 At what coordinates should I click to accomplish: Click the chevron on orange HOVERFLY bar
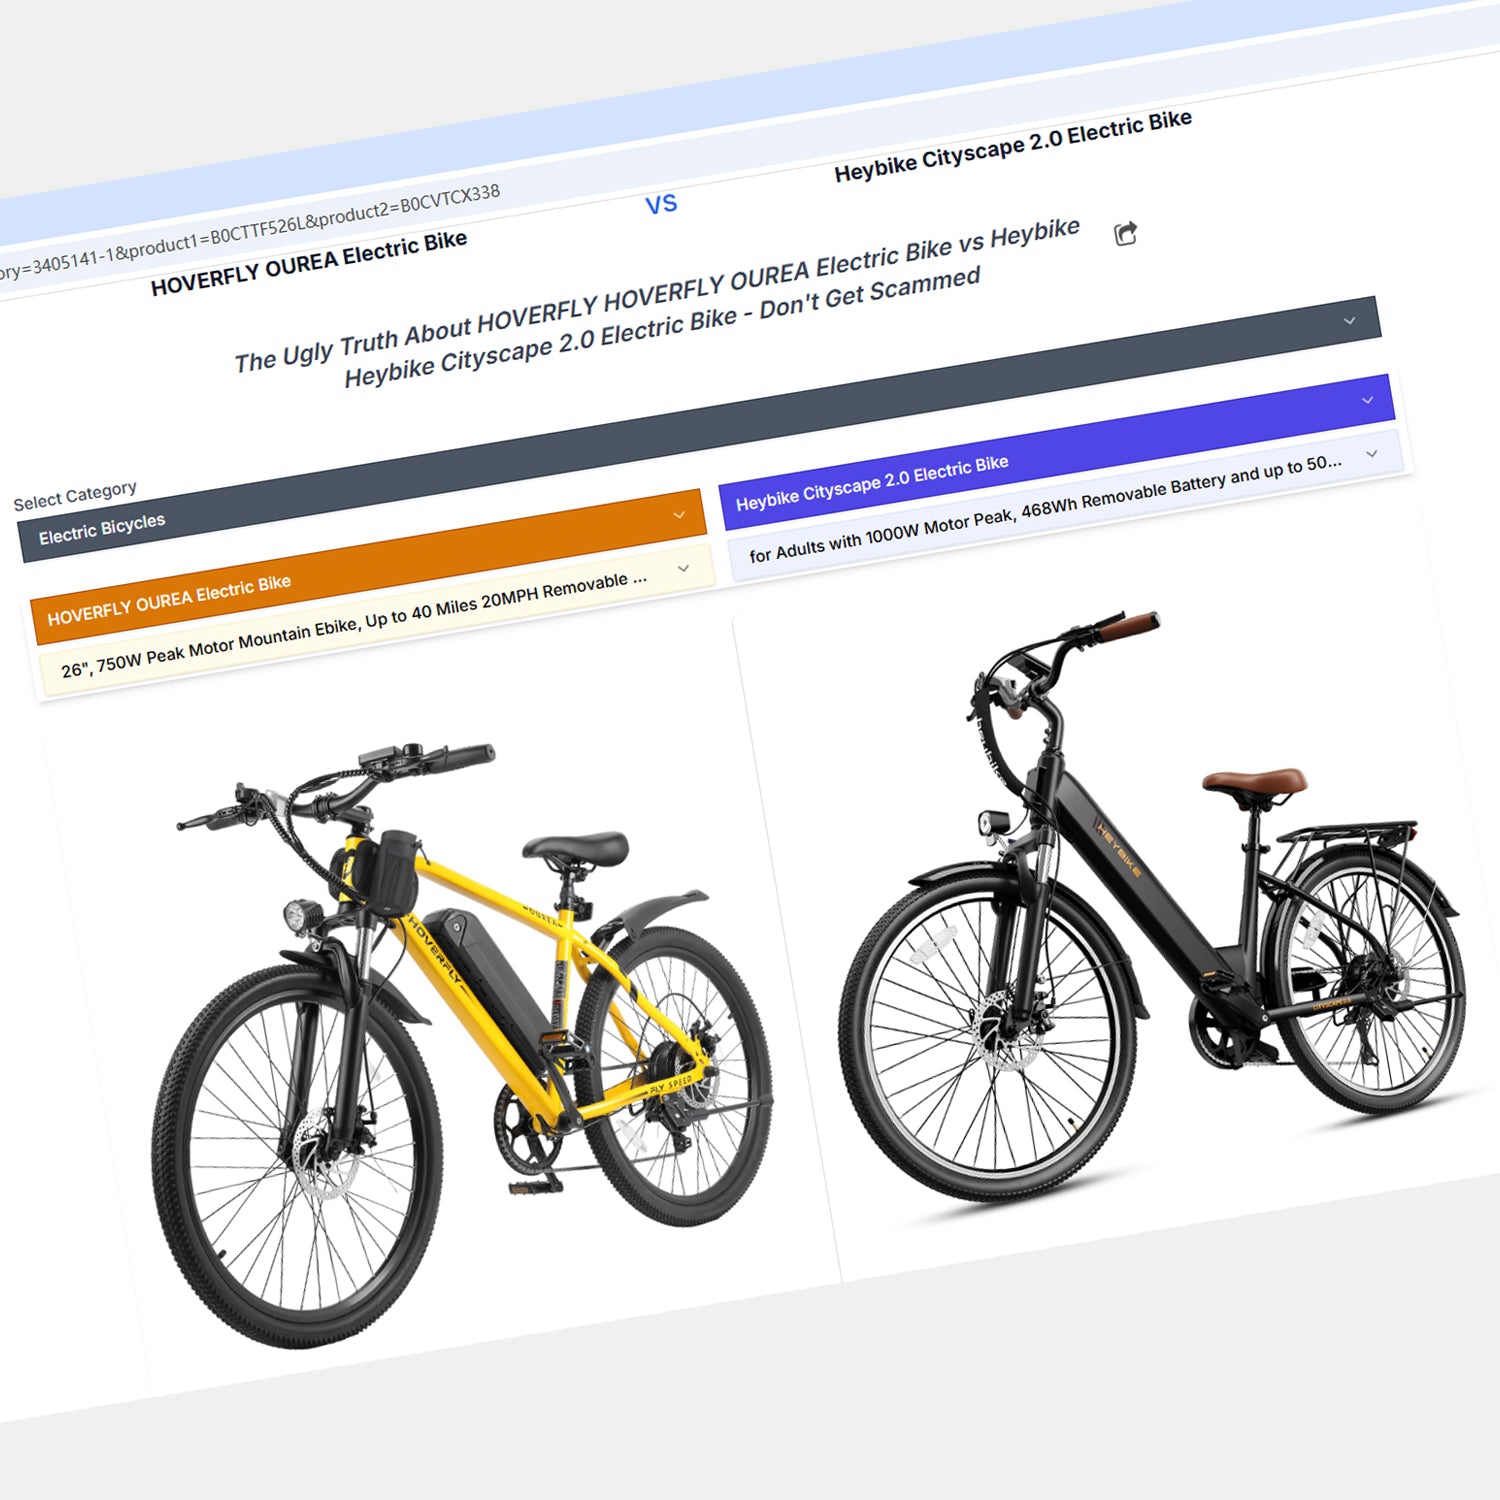point(679,515)
